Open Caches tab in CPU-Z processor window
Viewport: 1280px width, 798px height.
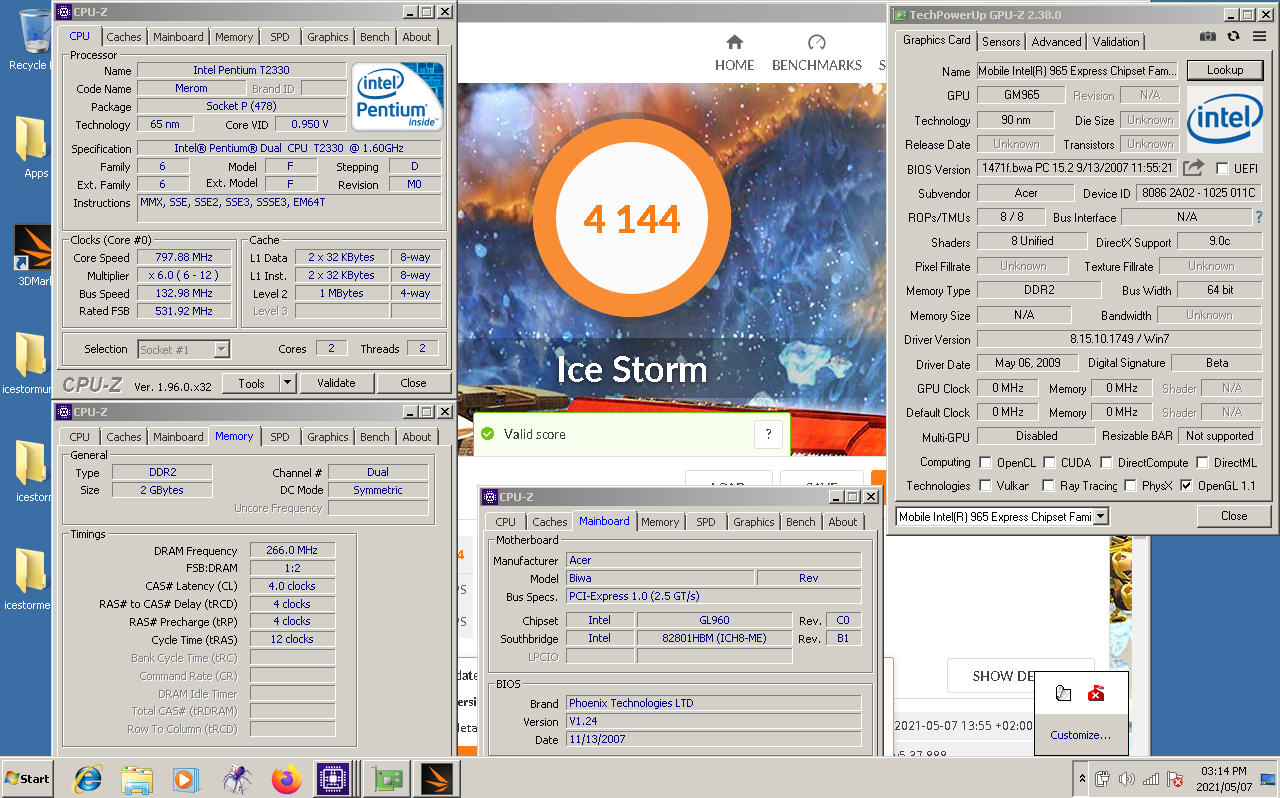click(x=124, y=37)
